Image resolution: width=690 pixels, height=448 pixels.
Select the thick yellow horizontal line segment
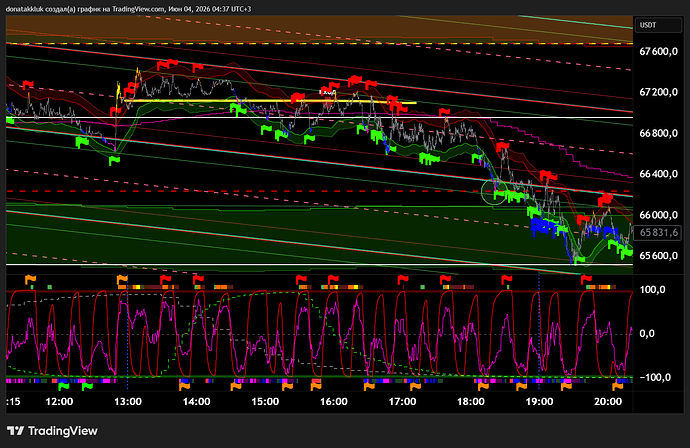(x=270, y=101)
